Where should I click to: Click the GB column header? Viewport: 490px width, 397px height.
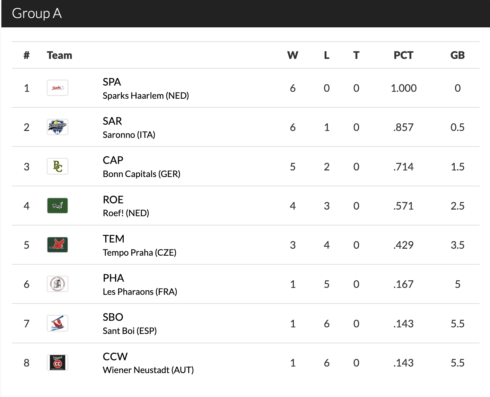click(457, 55)
